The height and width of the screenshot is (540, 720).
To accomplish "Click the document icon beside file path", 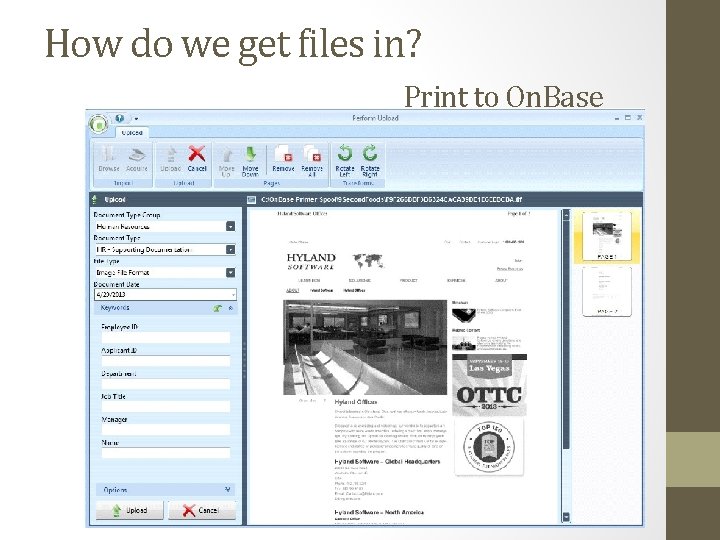I will pyautogui.click(x=251, y=200).
